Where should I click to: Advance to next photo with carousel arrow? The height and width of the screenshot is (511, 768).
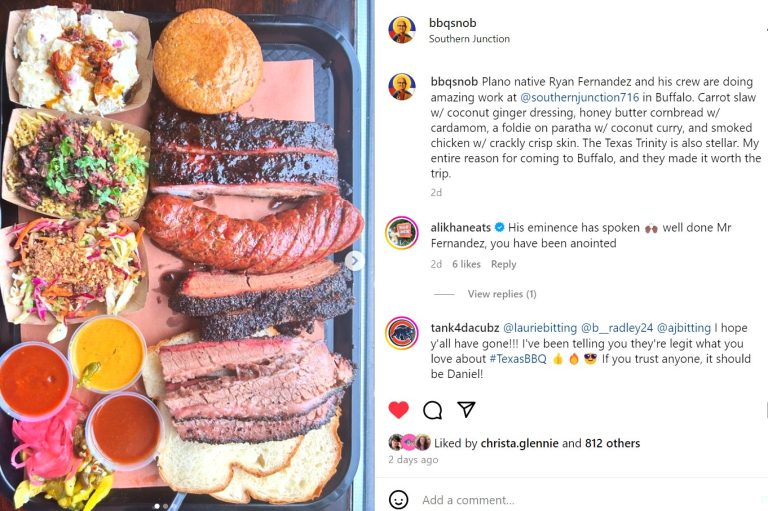(x=355, y=261)
